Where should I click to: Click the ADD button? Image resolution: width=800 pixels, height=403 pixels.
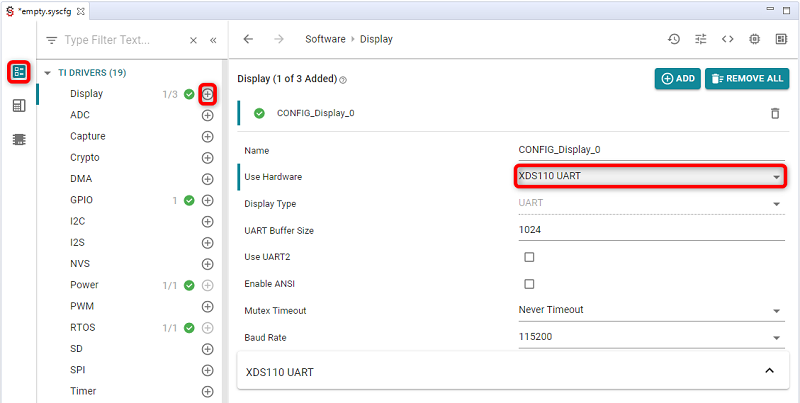pos(677,79)
